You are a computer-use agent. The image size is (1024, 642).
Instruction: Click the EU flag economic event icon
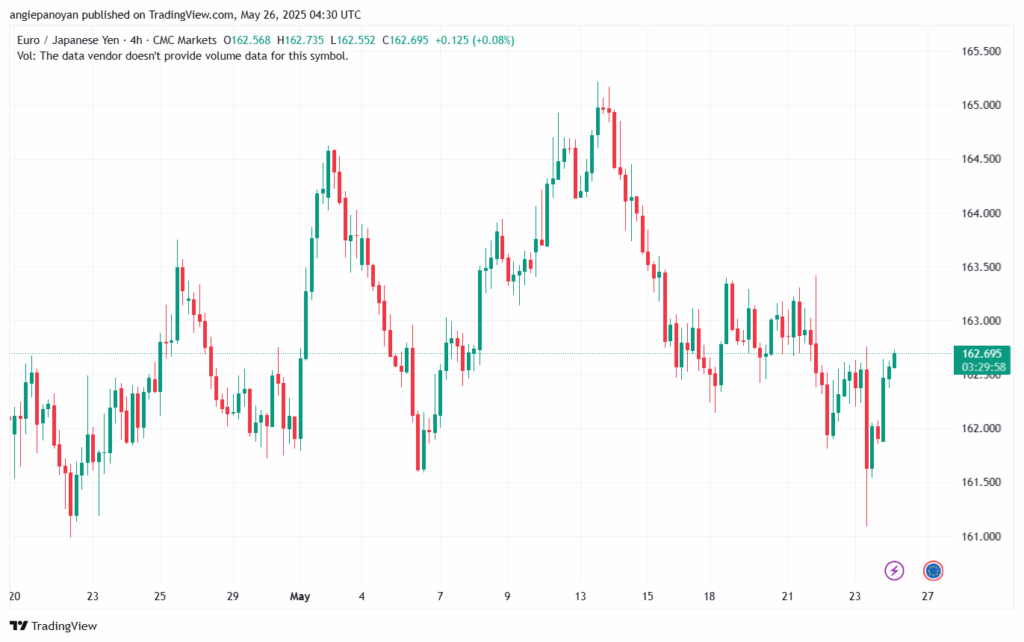pos(933,571)
